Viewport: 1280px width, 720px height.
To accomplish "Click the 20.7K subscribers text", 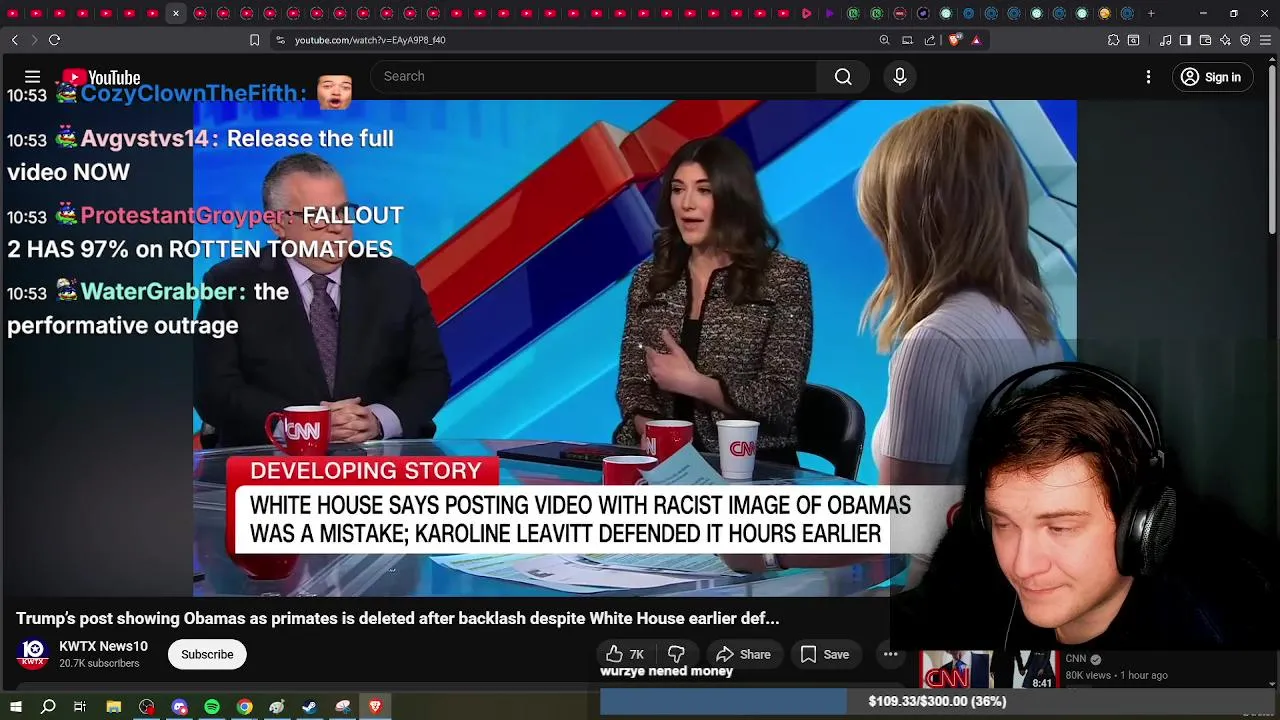I will [99, 664].
